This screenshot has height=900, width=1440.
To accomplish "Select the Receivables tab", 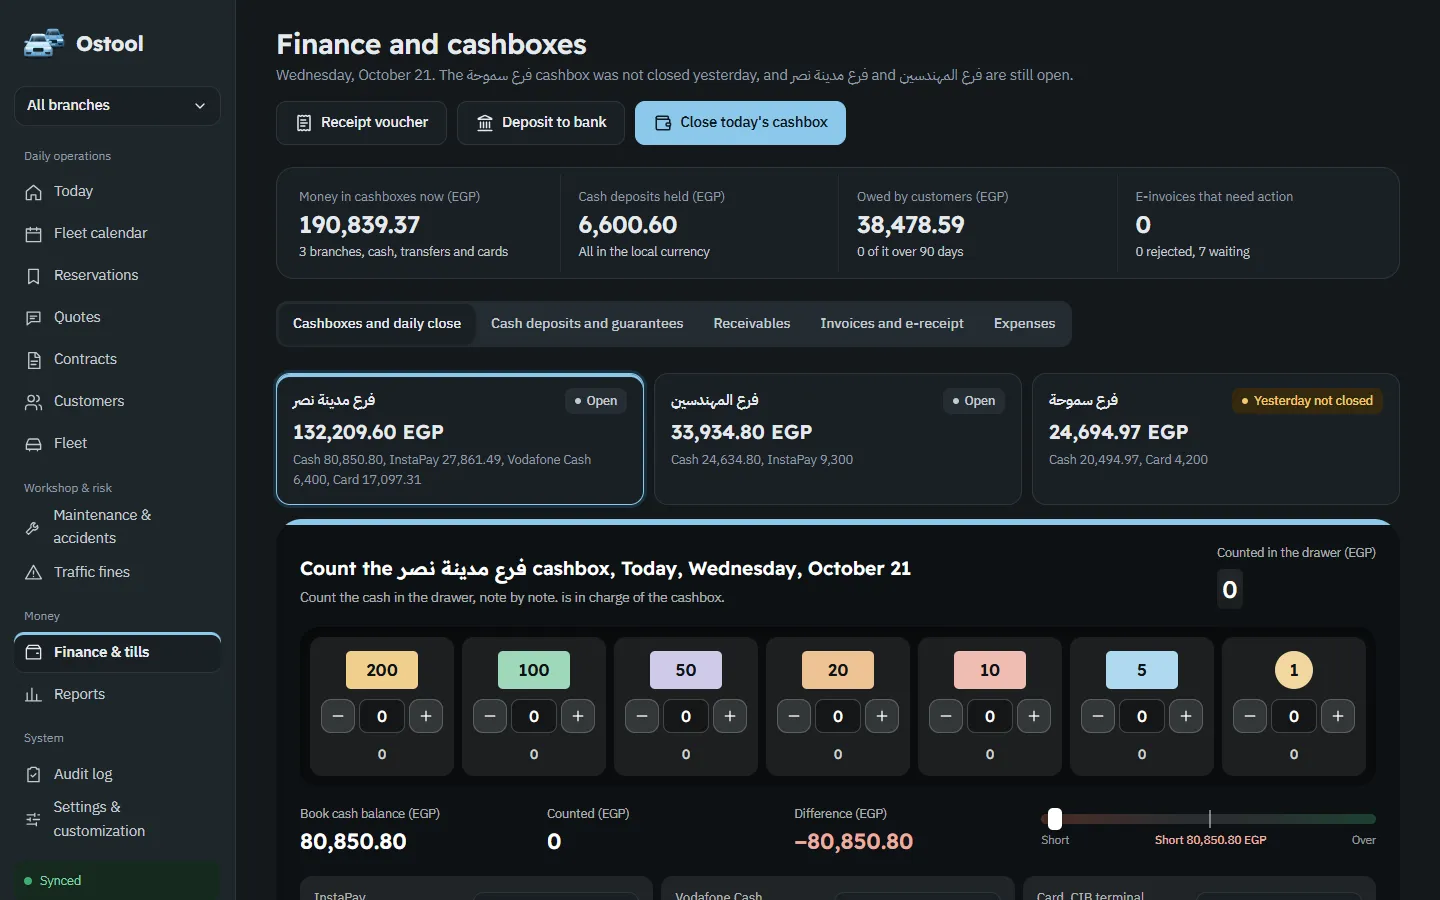I will [x=752, y=324].
